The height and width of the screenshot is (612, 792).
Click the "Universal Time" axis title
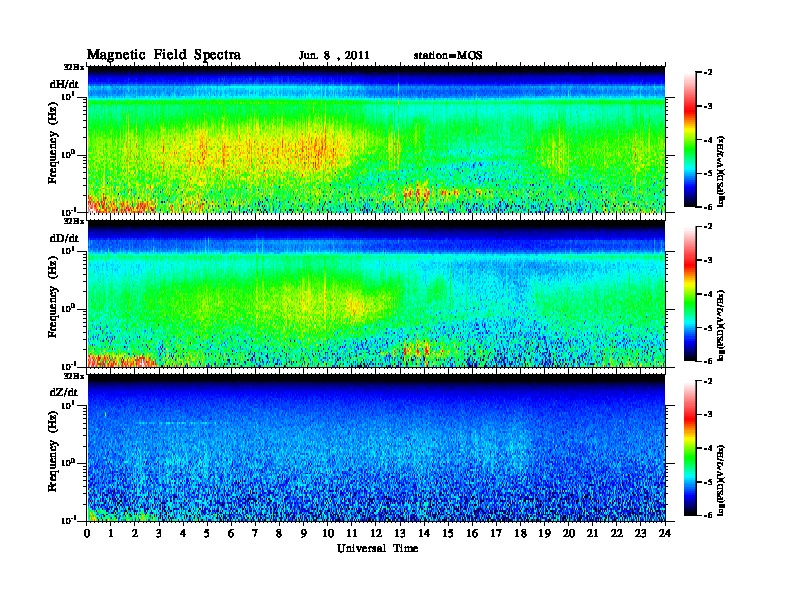click(x=377, y=548)
